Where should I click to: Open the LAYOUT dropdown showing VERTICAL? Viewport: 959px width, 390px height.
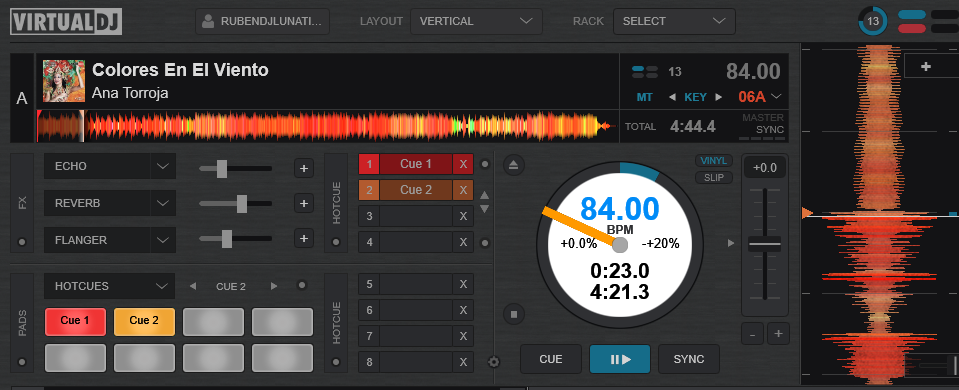(476, 21)
